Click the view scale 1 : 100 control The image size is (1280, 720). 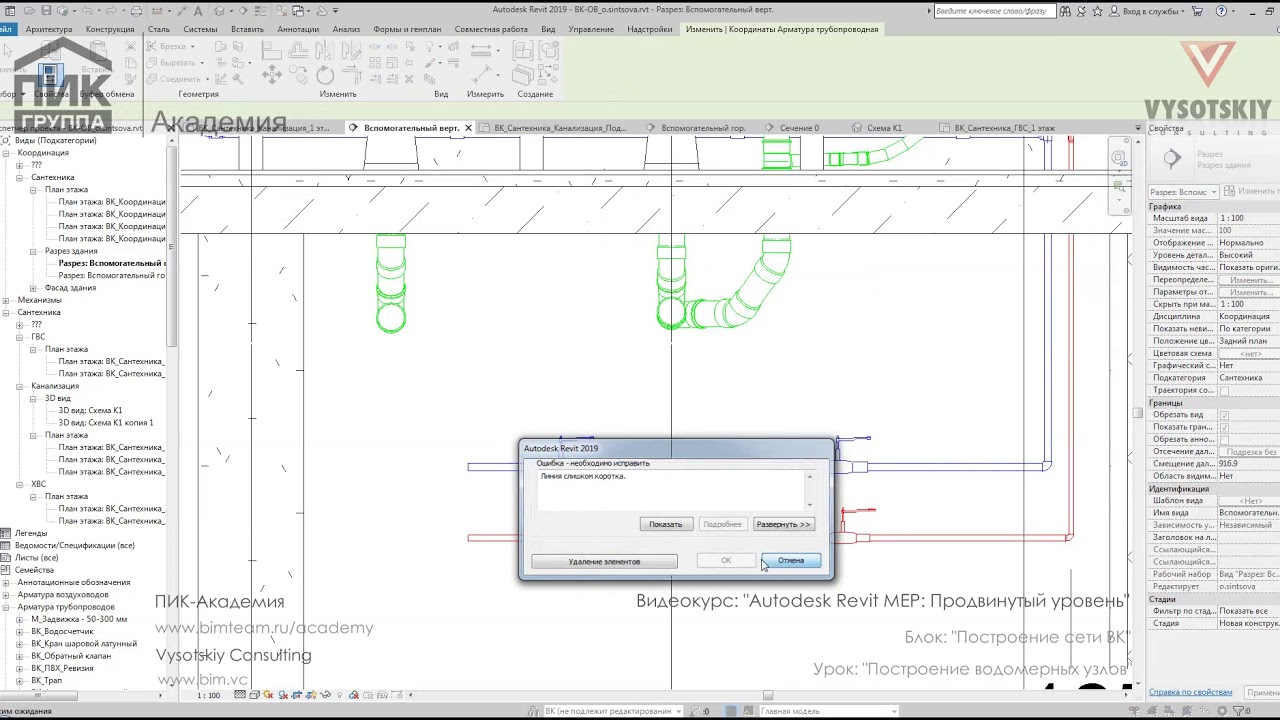point(209,695)
